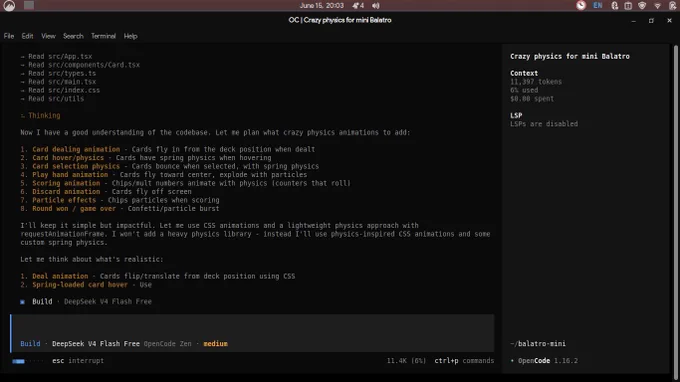Click the volume speaker icon in top bar
This screenshot has height=382, width=680.
[x=376, y=6]
